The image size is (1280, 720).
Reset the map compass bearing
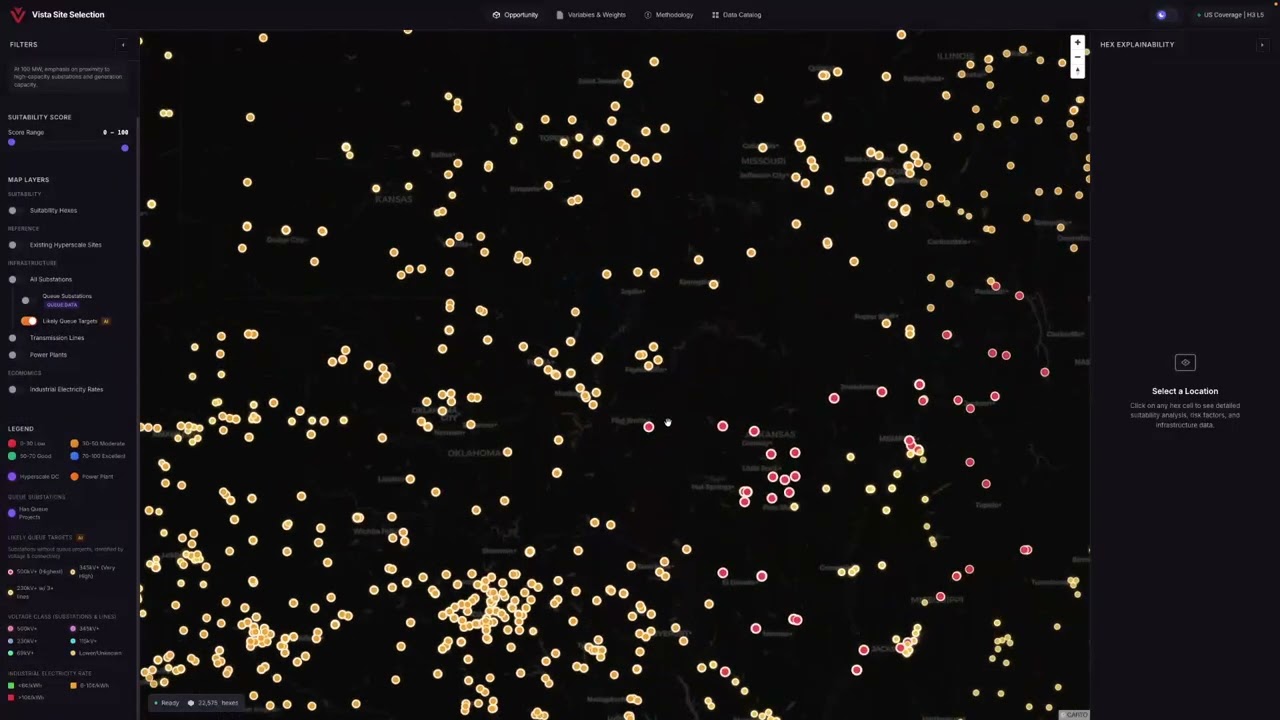(1077, 70)
